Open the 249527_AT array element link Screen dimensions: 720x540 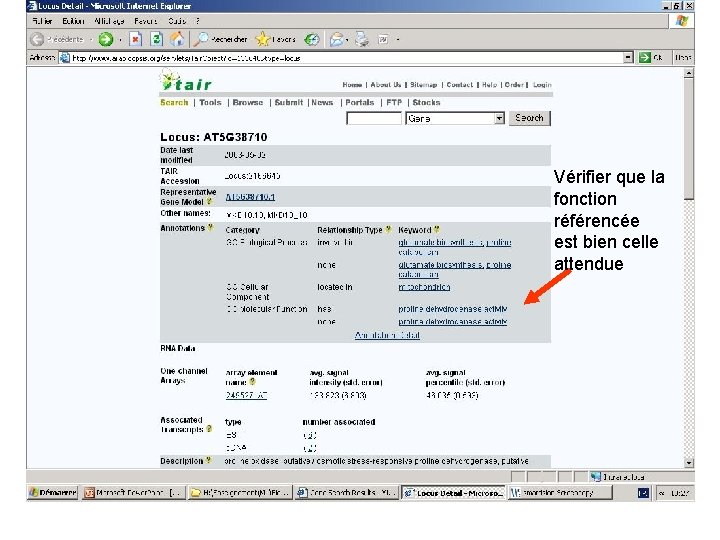pyautogui.click(x=247, y=395)
